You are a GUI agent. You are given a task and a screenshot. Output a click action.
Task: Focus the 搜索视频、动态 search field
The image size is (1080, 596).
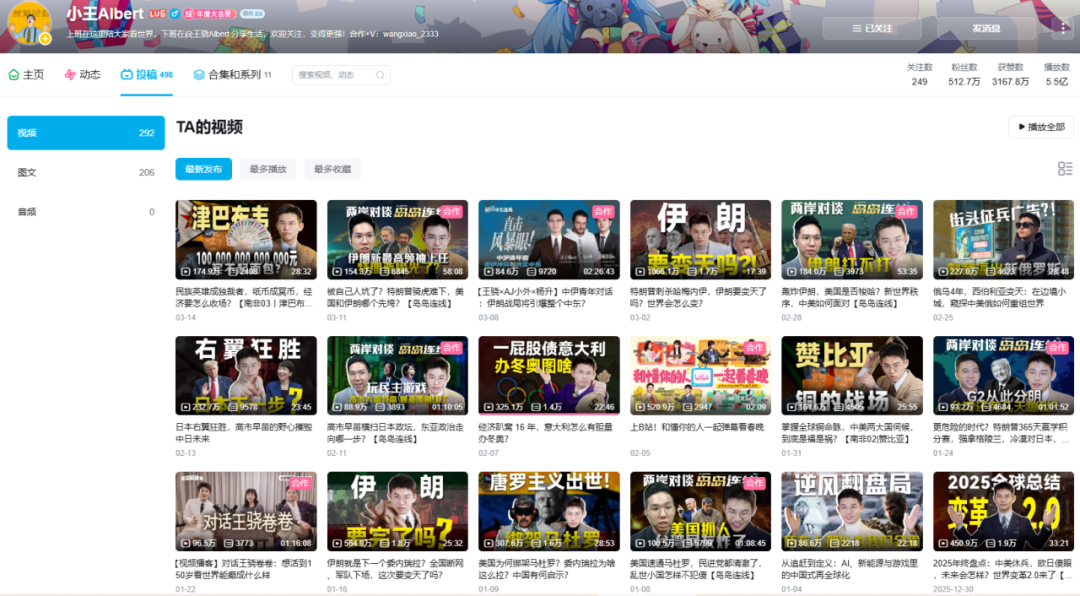click(330, 75)
